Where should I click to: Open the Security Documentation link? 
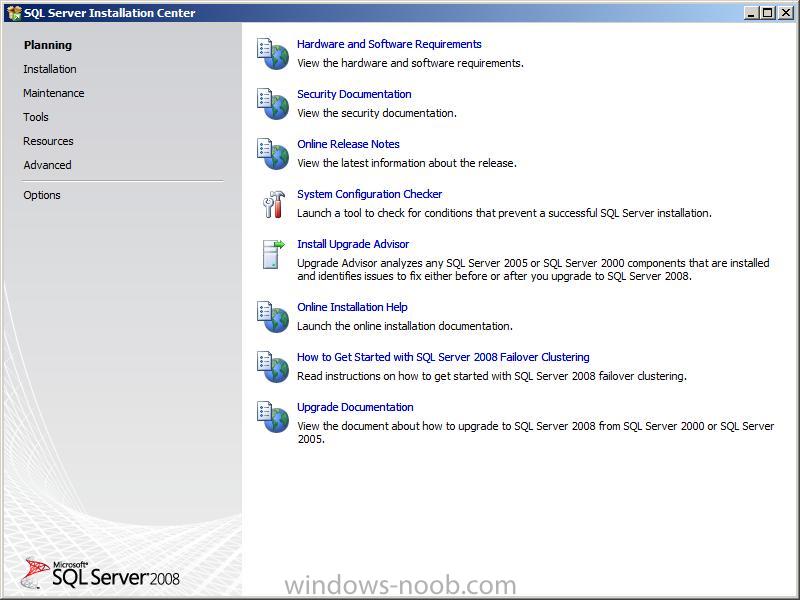(354, 94)
